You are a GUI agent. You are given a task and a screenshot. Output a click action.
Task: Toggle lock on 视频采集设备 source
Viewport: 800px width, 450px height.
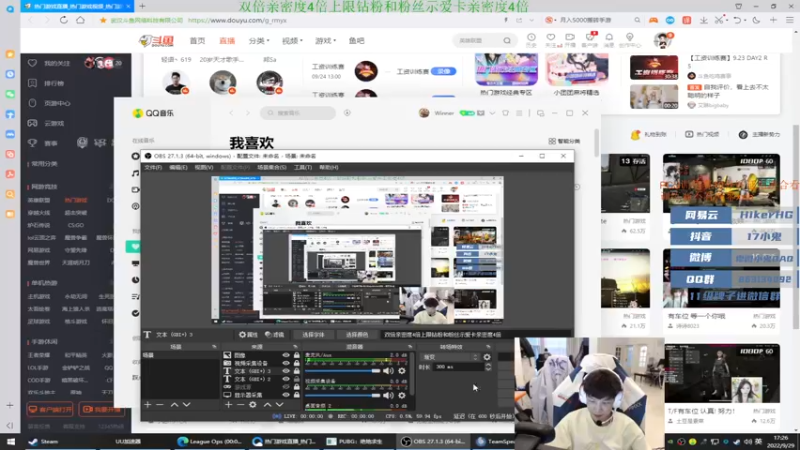[x=296, y=363]
